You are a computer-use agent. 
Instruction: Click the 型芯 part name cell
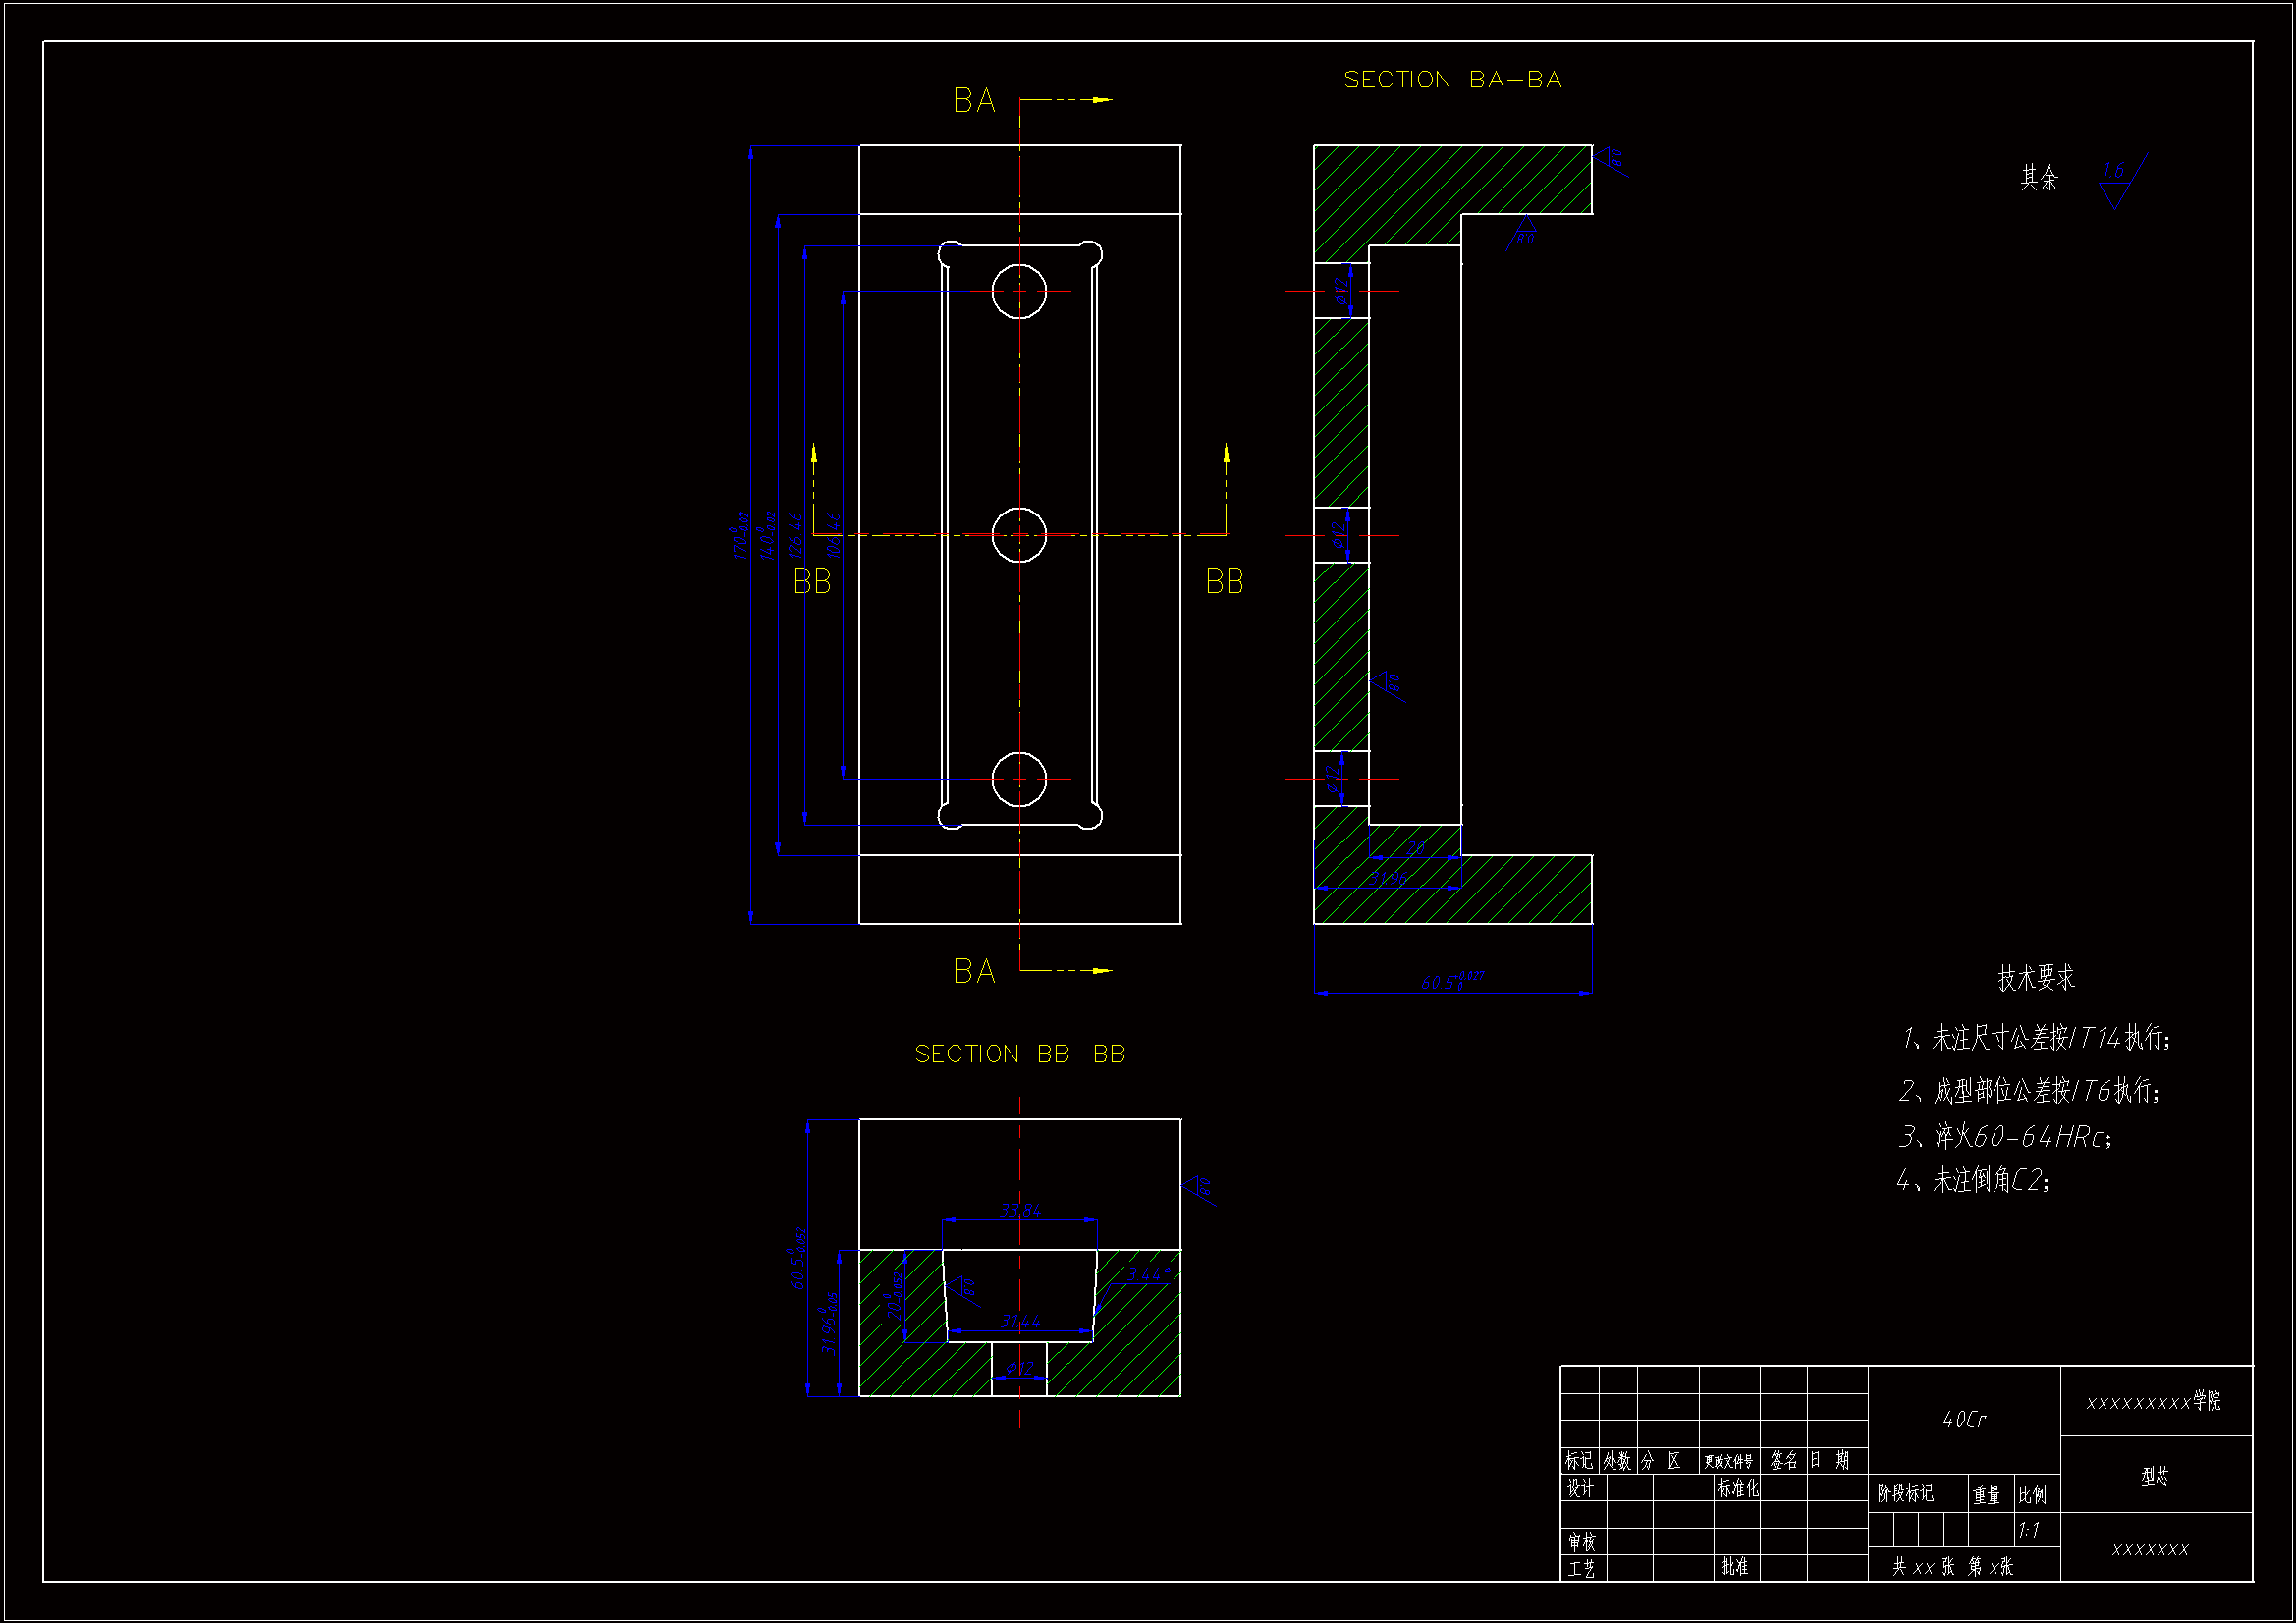click(x=2155, y=1476)
